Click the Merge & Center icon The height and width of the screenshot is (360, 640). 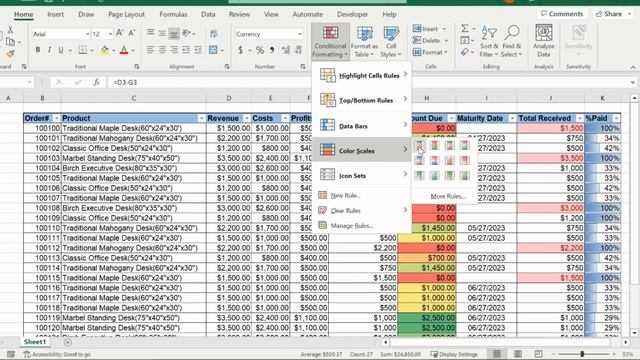213,50
